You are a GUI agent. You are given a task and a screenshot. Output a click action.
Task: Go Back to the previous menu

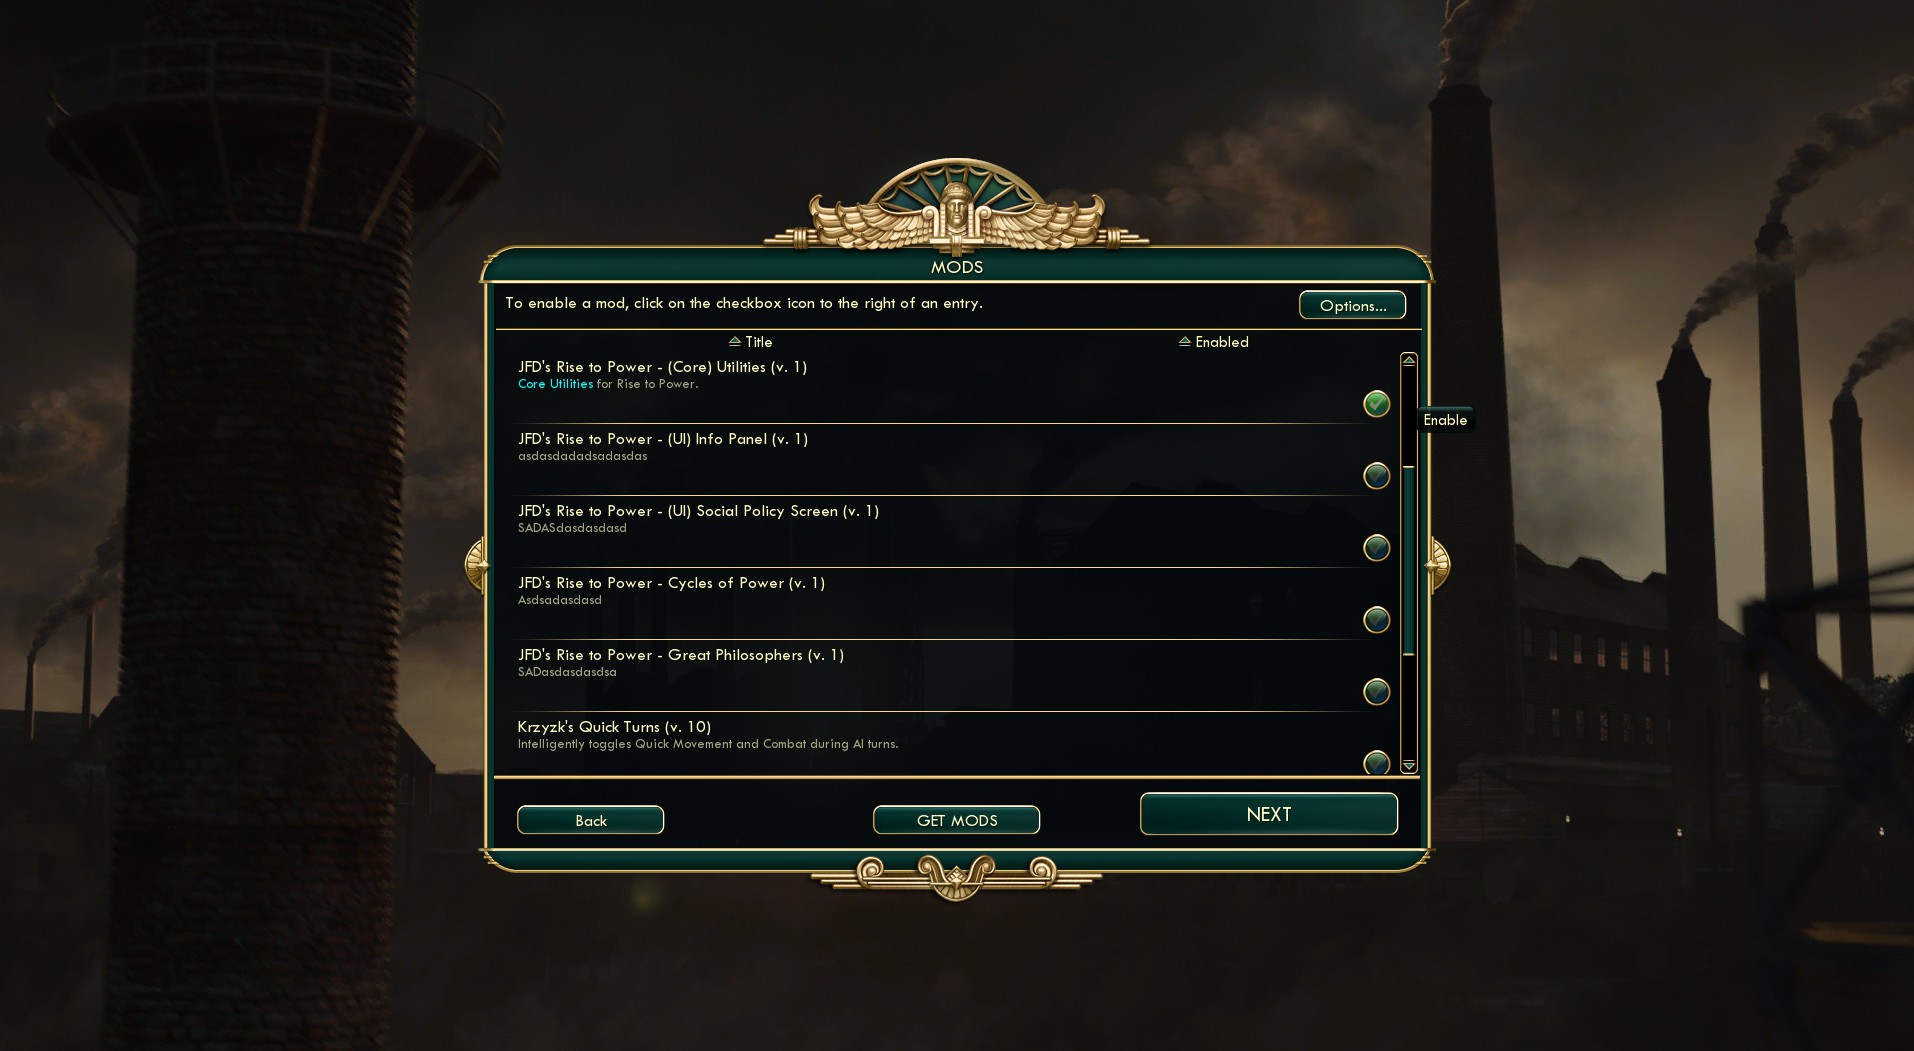pos(590,820)
